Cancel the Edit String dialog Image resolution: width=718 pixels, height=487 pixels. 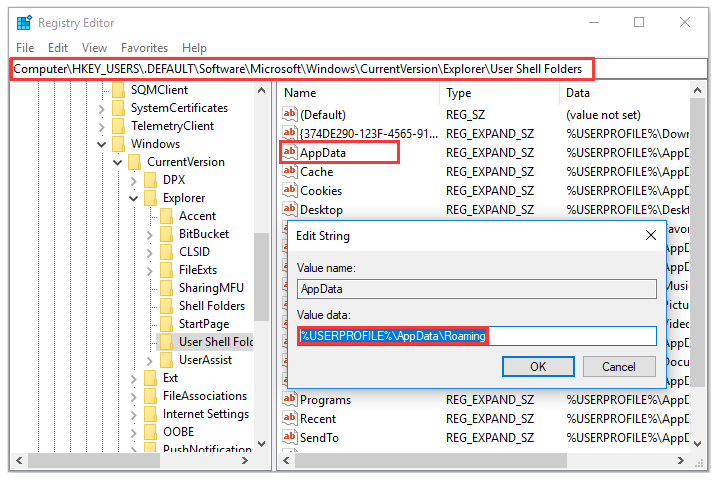[x=619, y=367]
